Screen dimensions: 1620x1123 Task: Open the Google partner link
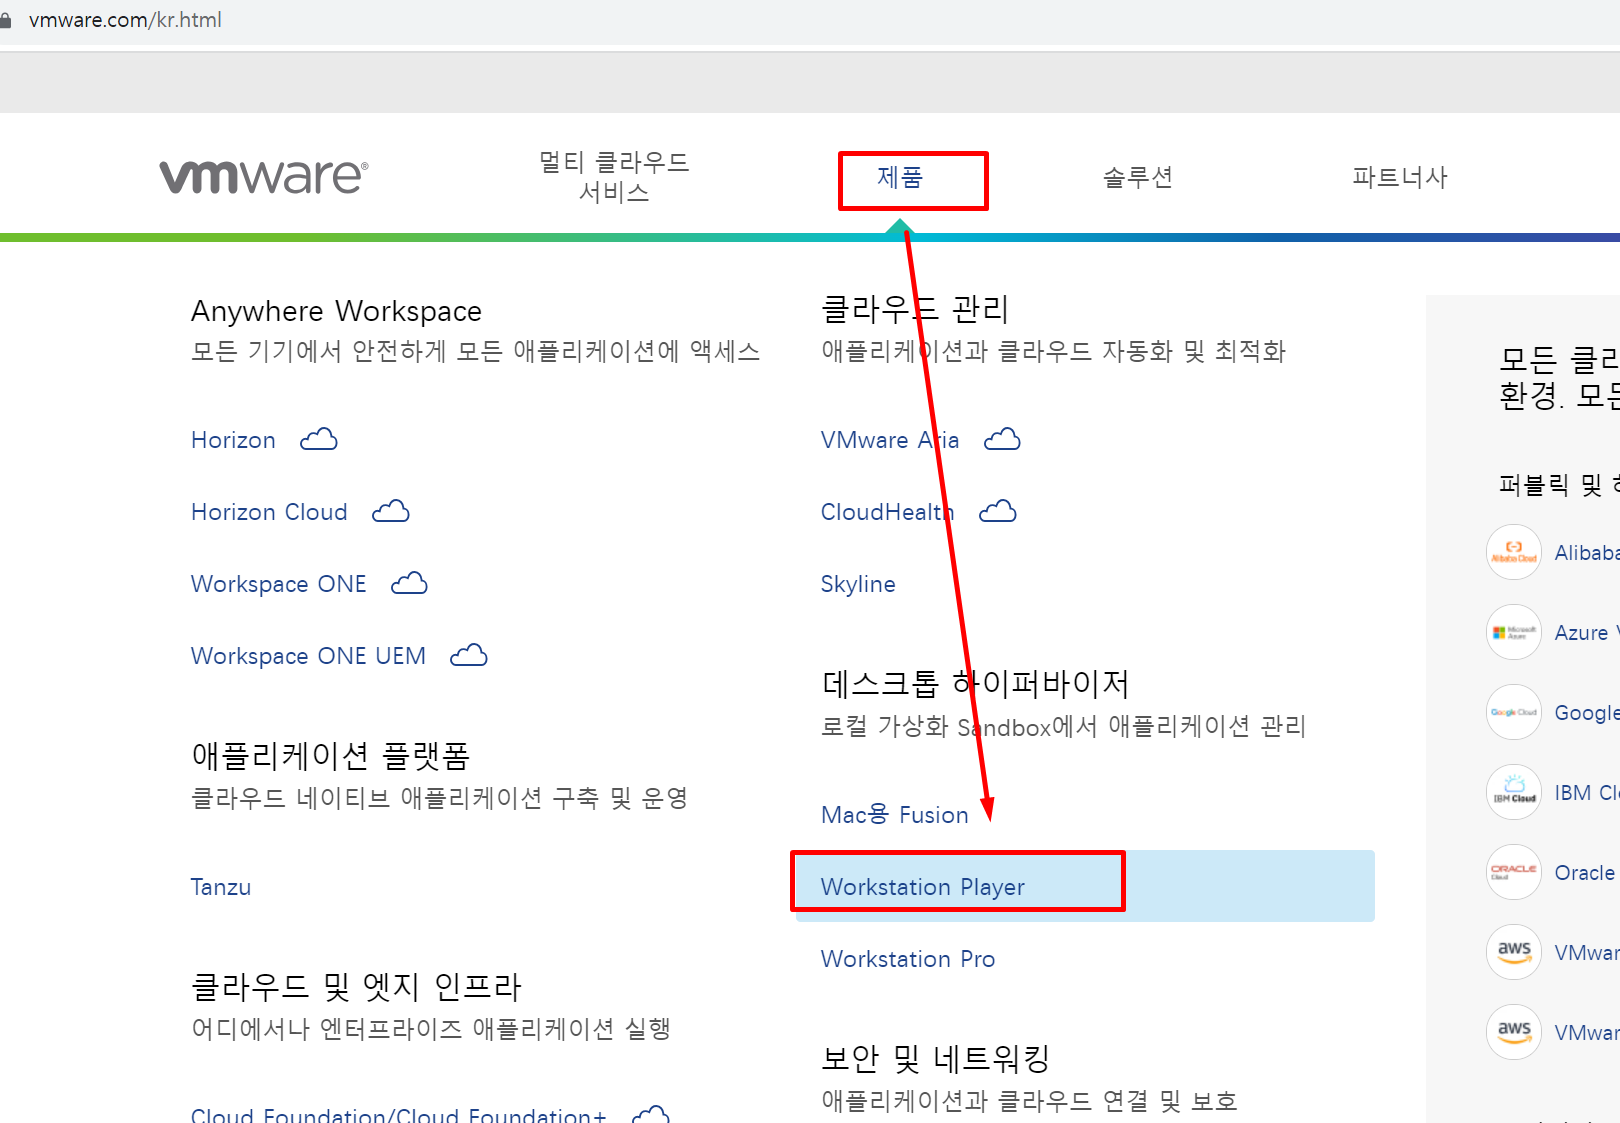click(x=1587, y=712)
